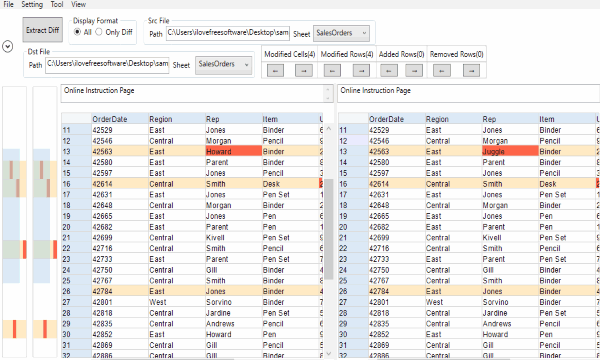
Task: Click the second diff overview minimap strip
Action: (x=45, y=222)
